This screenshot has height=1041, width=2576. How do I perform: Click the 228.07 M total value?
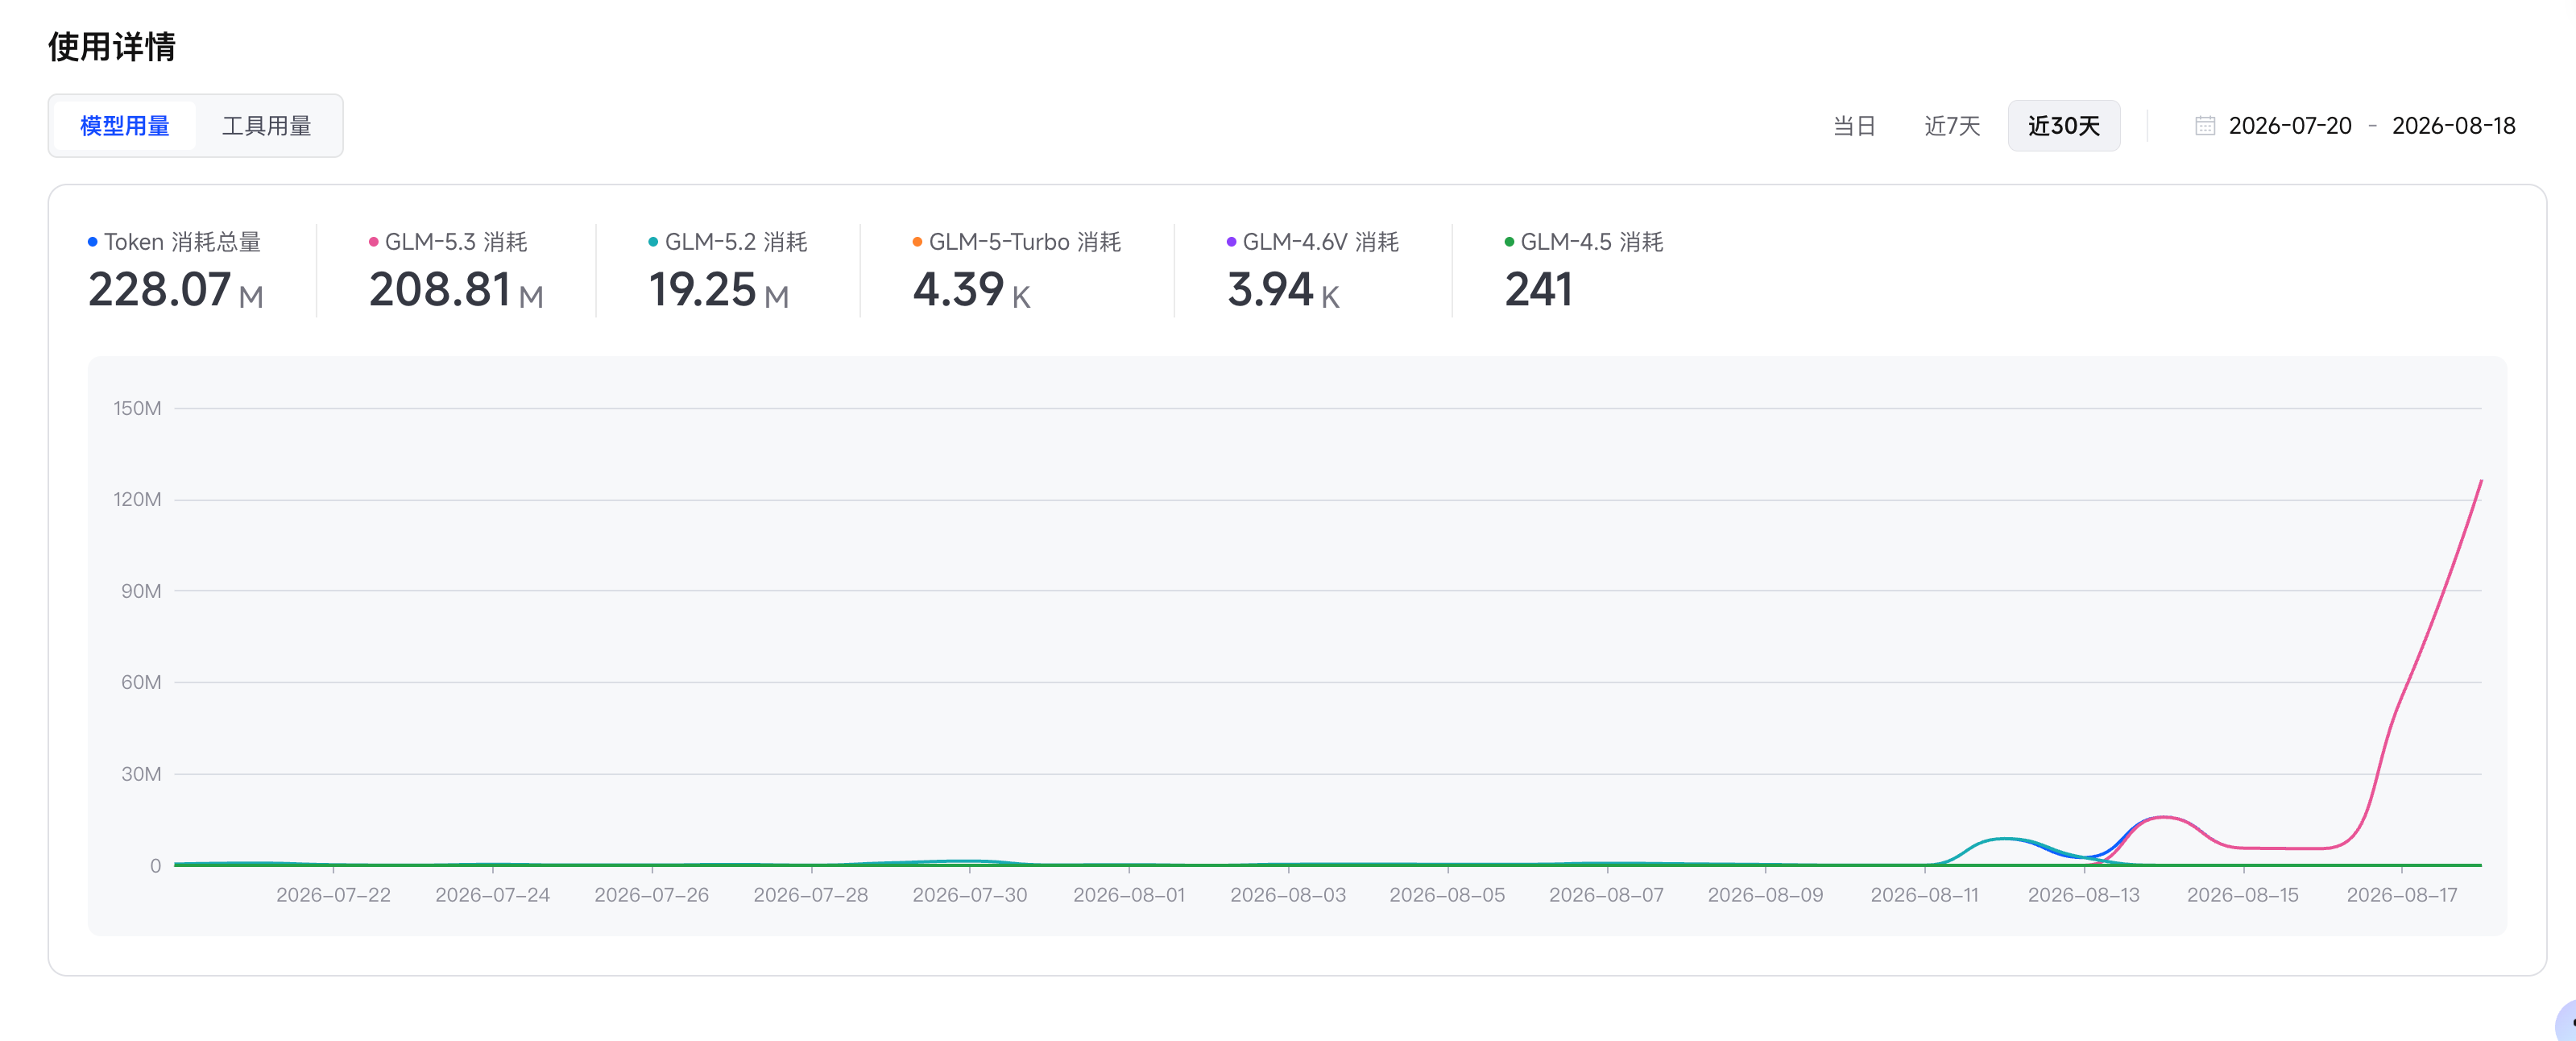176,290
